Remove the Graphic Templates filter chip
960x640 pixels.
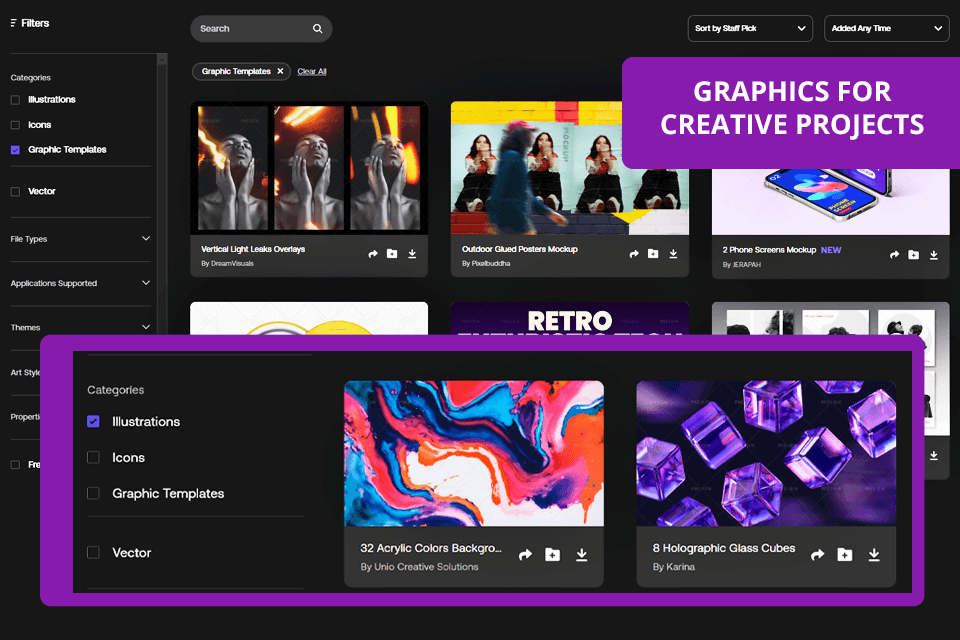pos(280,71)
